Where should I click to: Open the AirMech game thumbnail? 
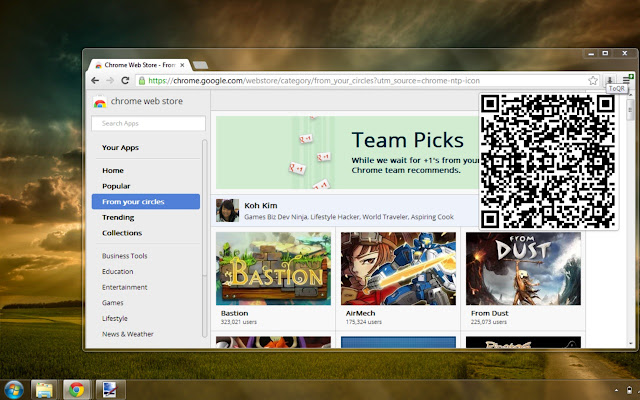click(x=398, y=269)
